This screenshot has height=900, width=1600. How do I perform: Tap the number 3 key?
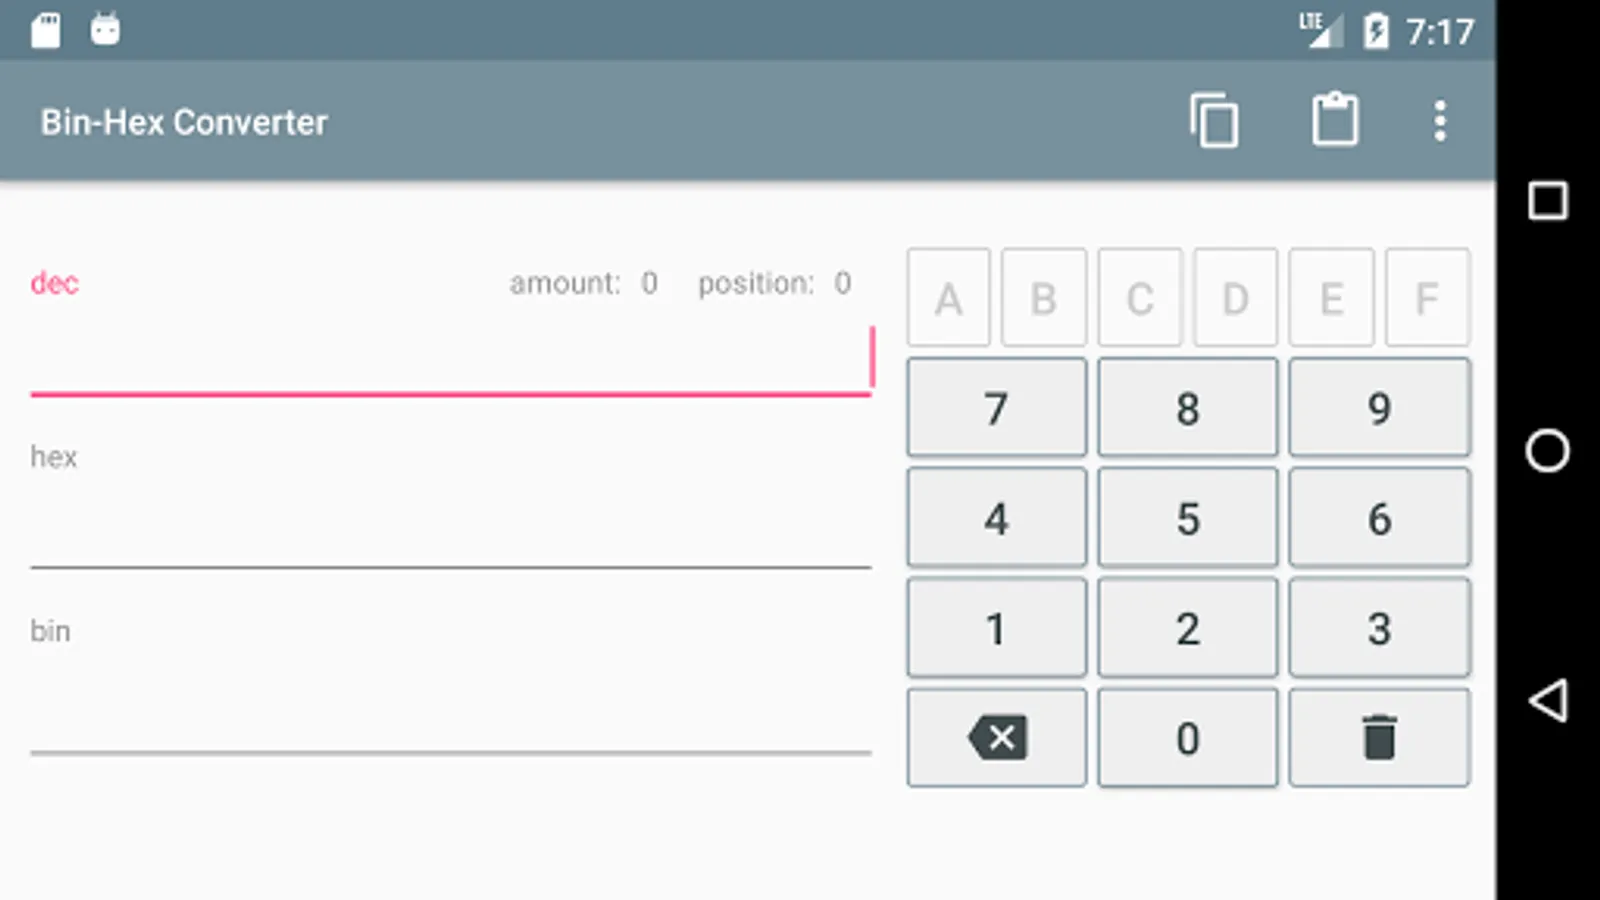tap(1379, 627)
